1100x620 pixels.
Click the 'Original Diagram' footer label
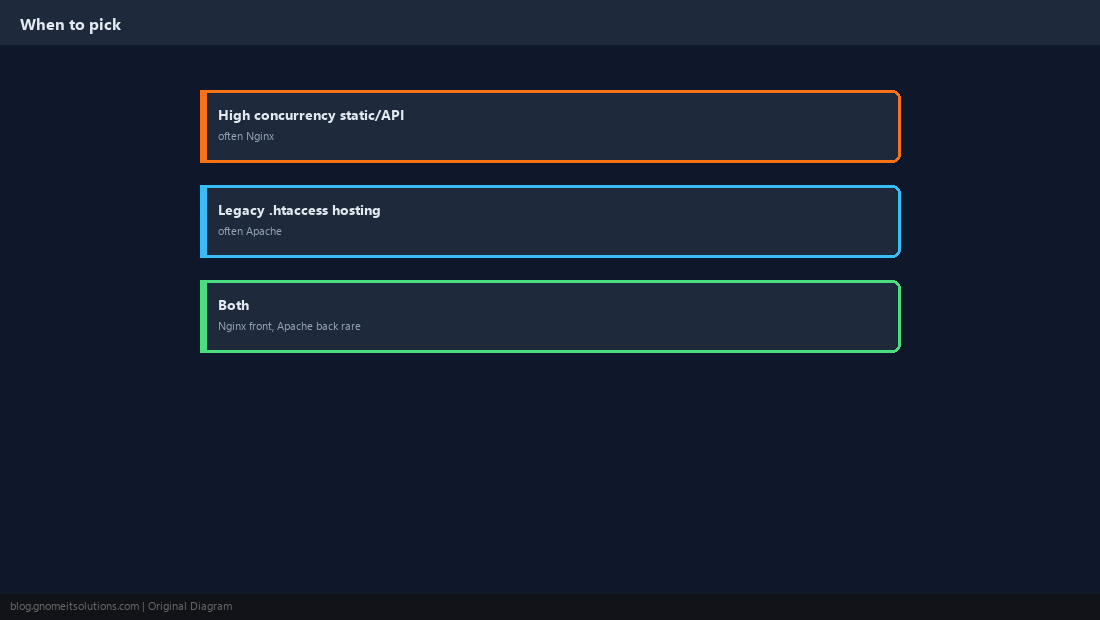[190, 607]
